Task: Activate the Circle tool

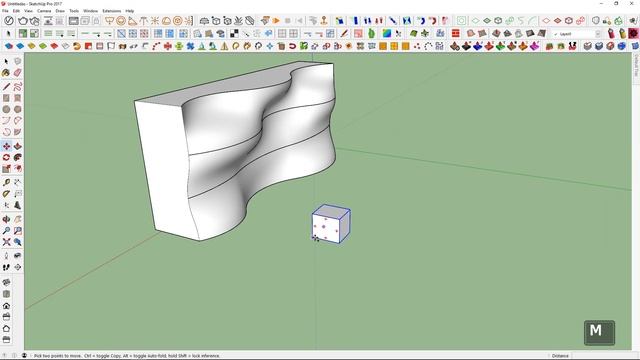Action: pos(6,109)
